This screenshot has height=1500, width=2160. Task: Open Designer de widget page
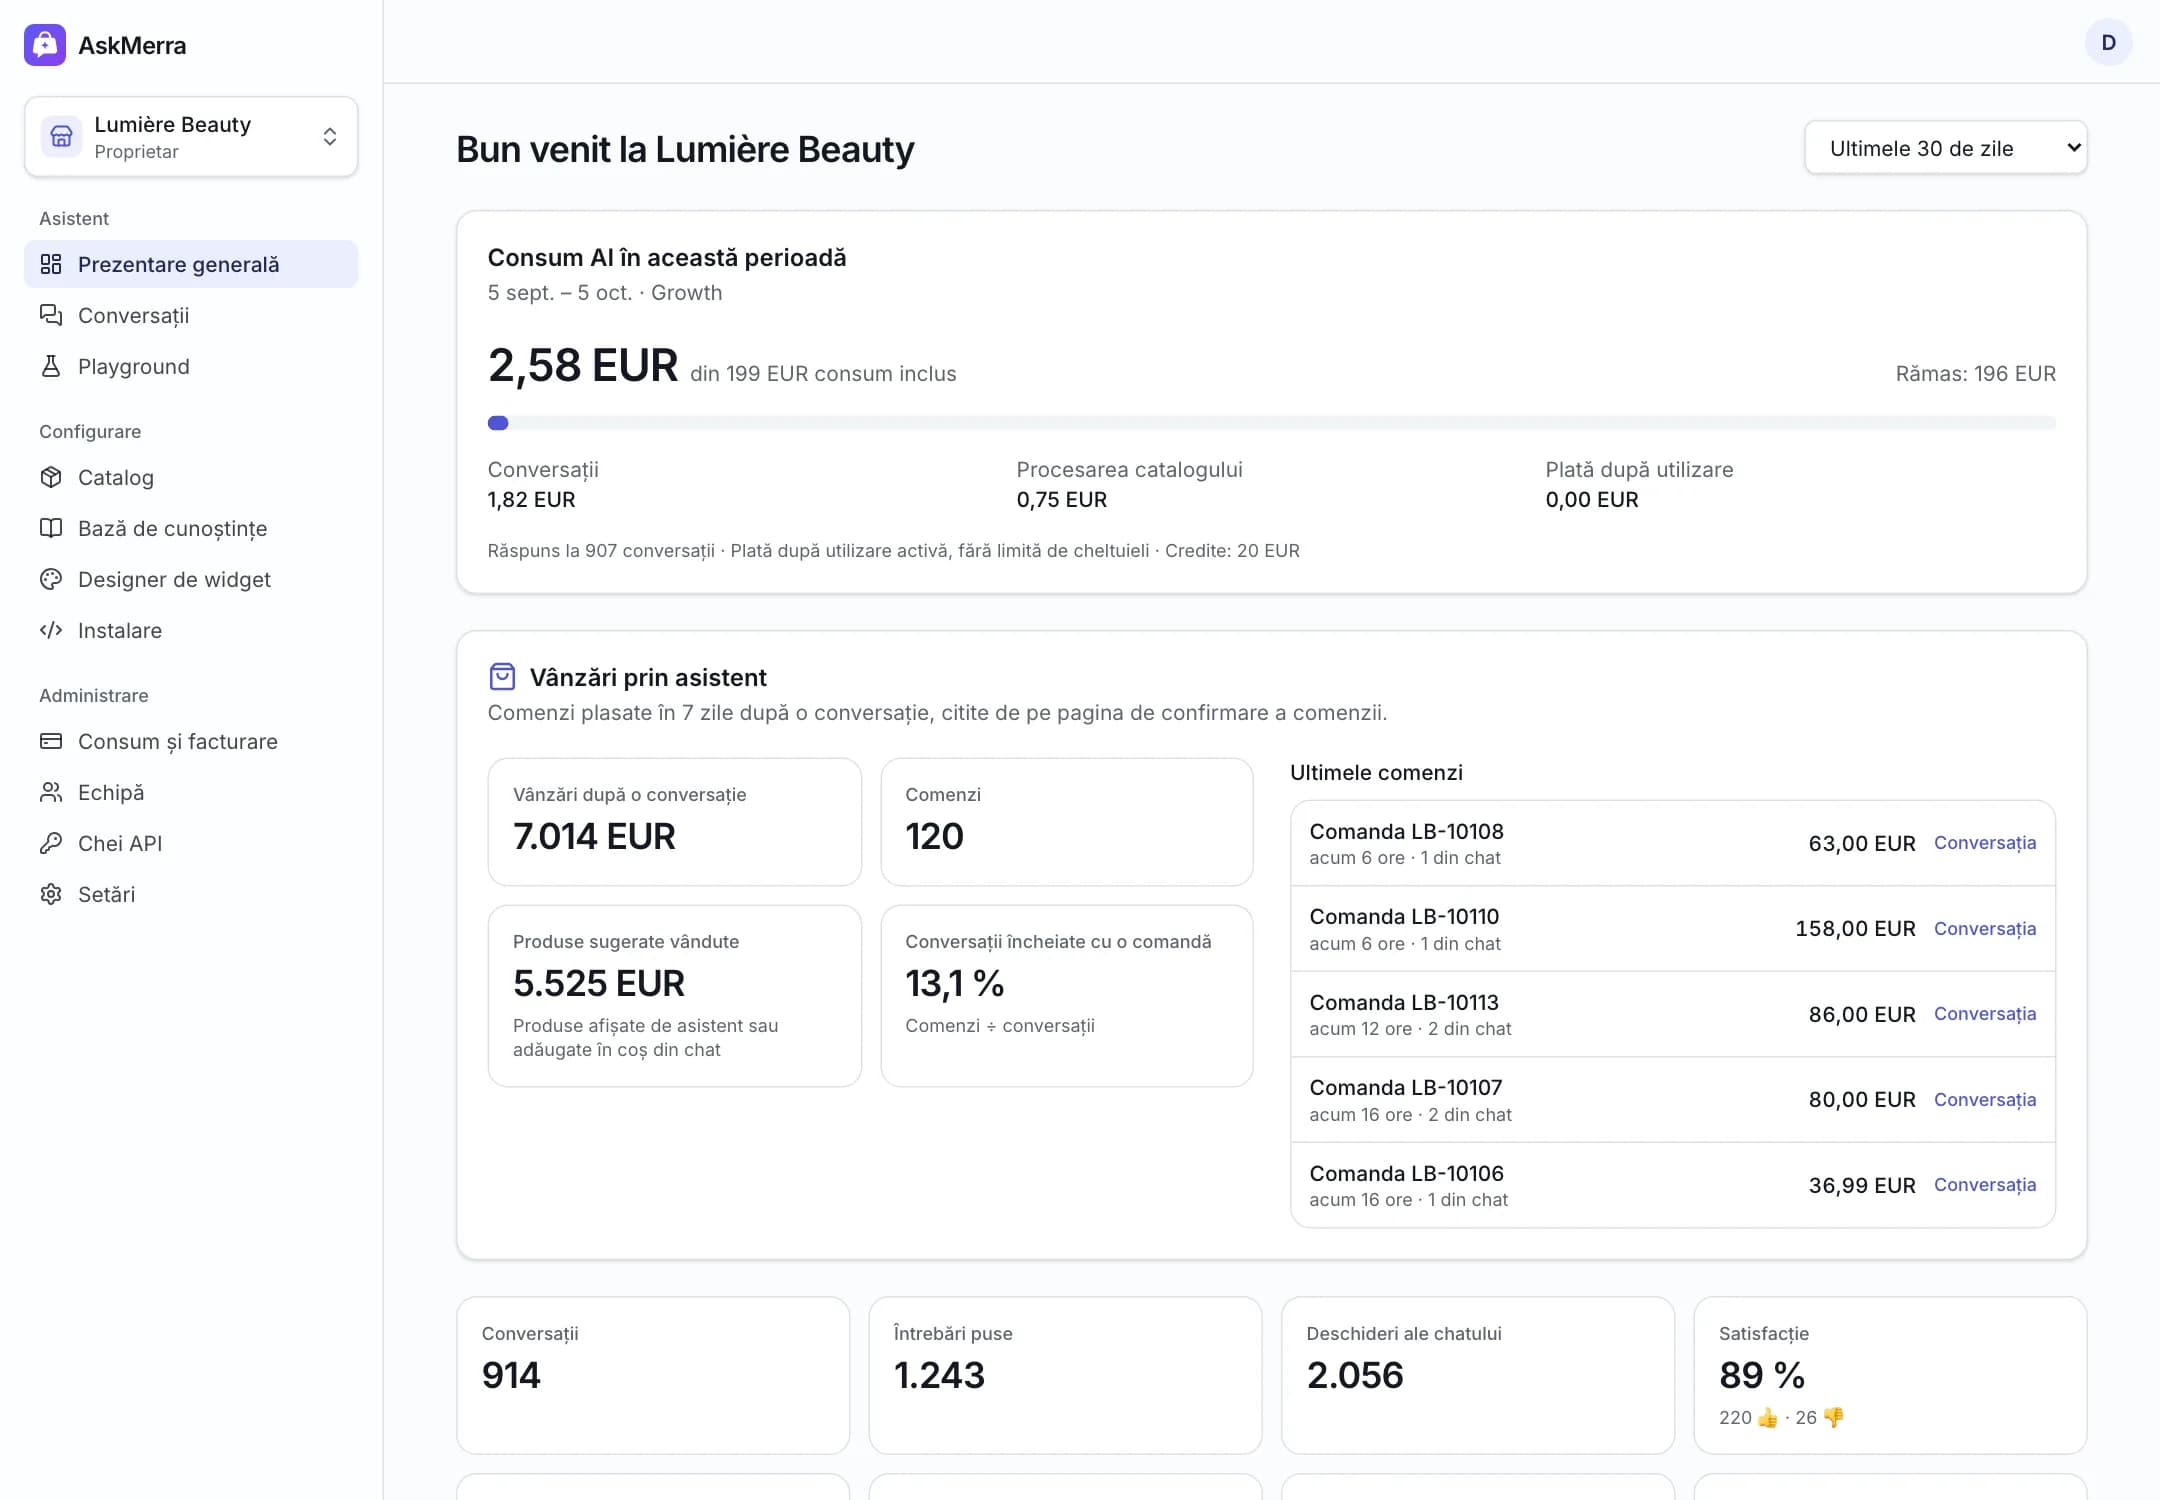pyautogui.click(x=191, y=579)
